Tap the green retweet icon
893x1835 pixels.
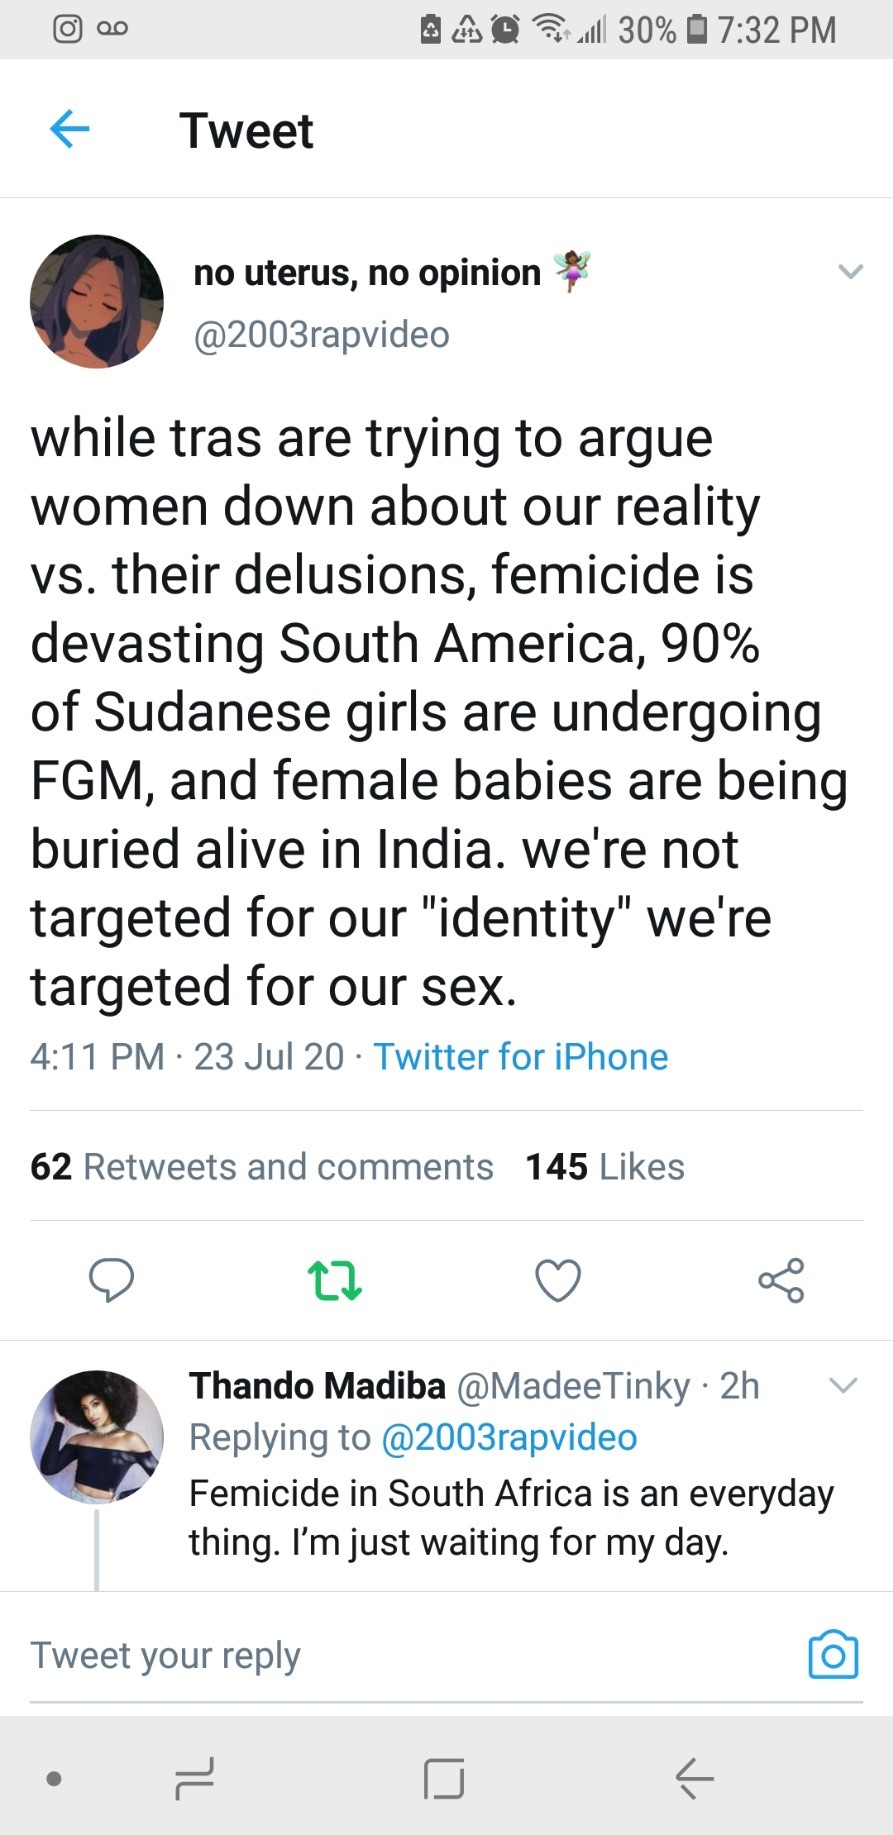click(334, 1280)
